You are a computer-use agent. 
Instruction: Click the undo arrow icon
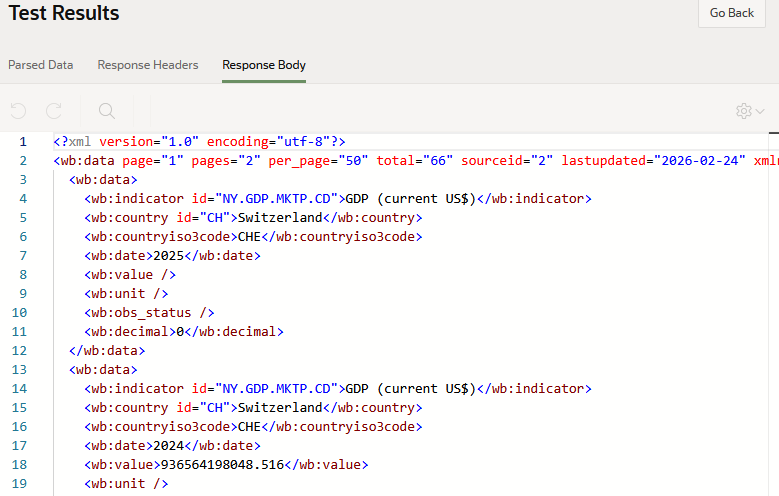pyautogui.click(x=18, y=110)
